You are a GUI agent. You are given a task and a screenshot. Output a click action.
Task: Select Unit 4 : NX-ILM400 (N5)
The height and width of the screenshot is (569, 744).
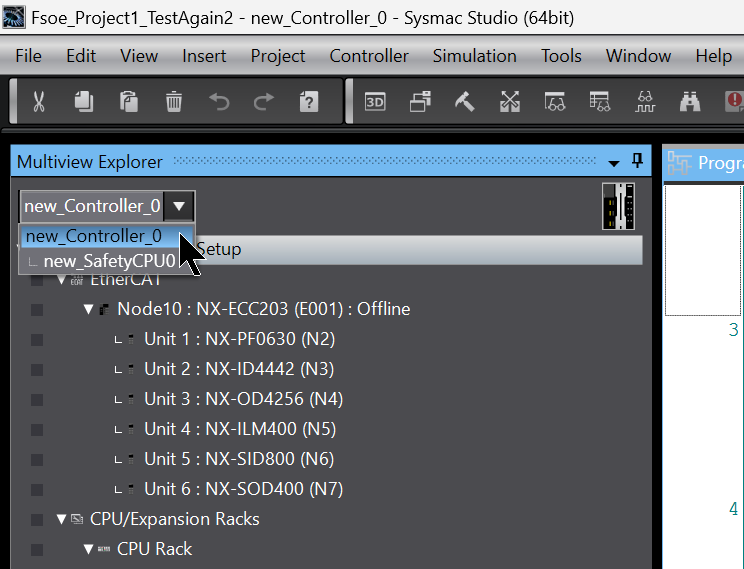pyautogui.click(x=240, y=429)
